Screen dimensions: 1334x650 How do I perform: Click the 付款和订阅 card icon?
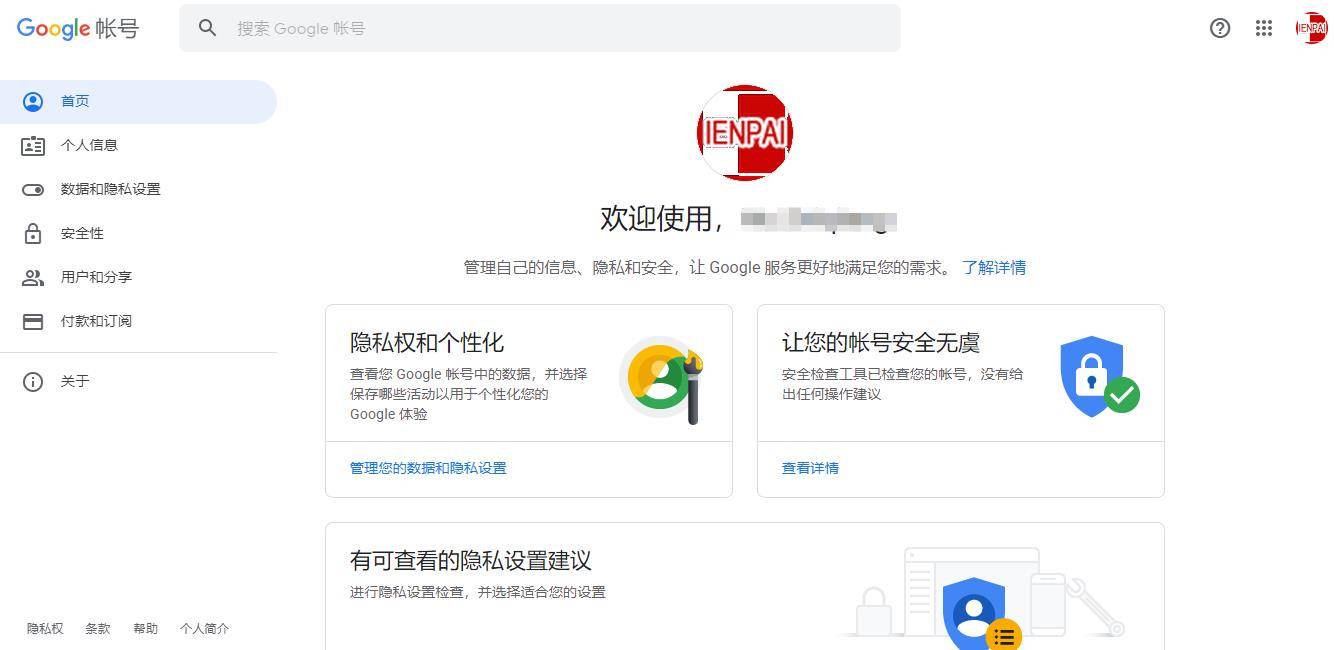pos(33,321)
